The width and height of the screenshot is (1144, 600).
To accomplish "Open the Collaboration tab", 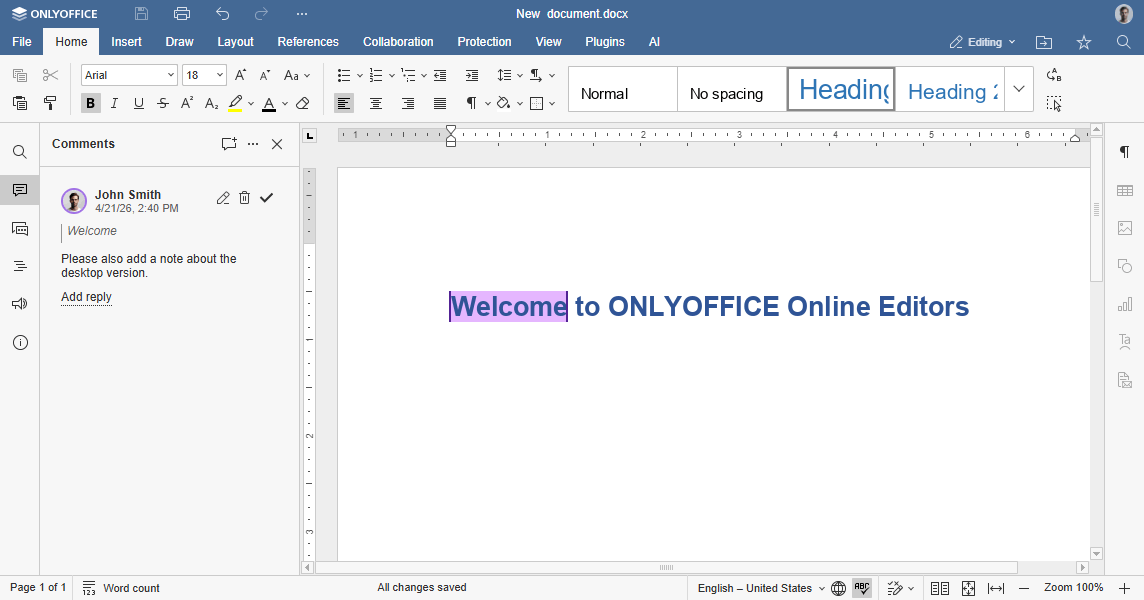I will click(x=398, y=42).
